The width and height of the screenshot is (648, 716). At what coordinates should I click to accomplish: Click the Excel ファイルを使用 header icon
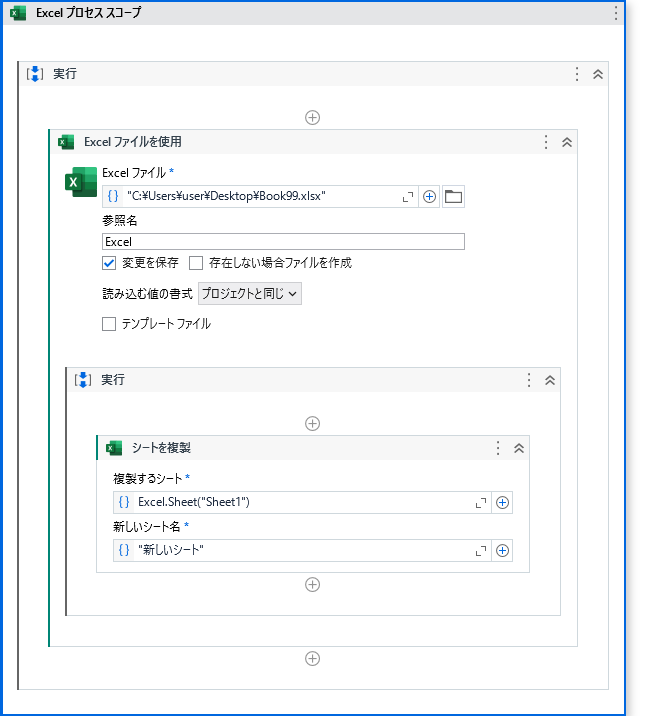tap(66, 142)
